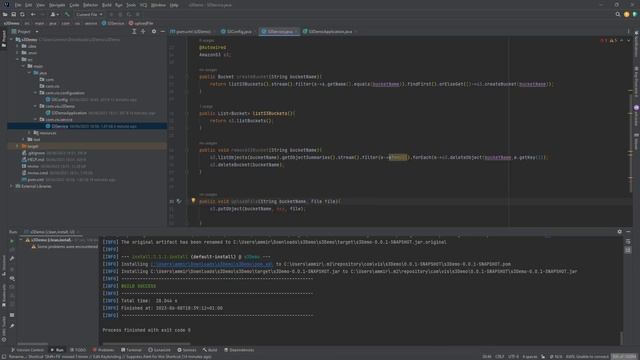640x360 pixels.
Task: Open the Navigate menu
Action: 57,5
